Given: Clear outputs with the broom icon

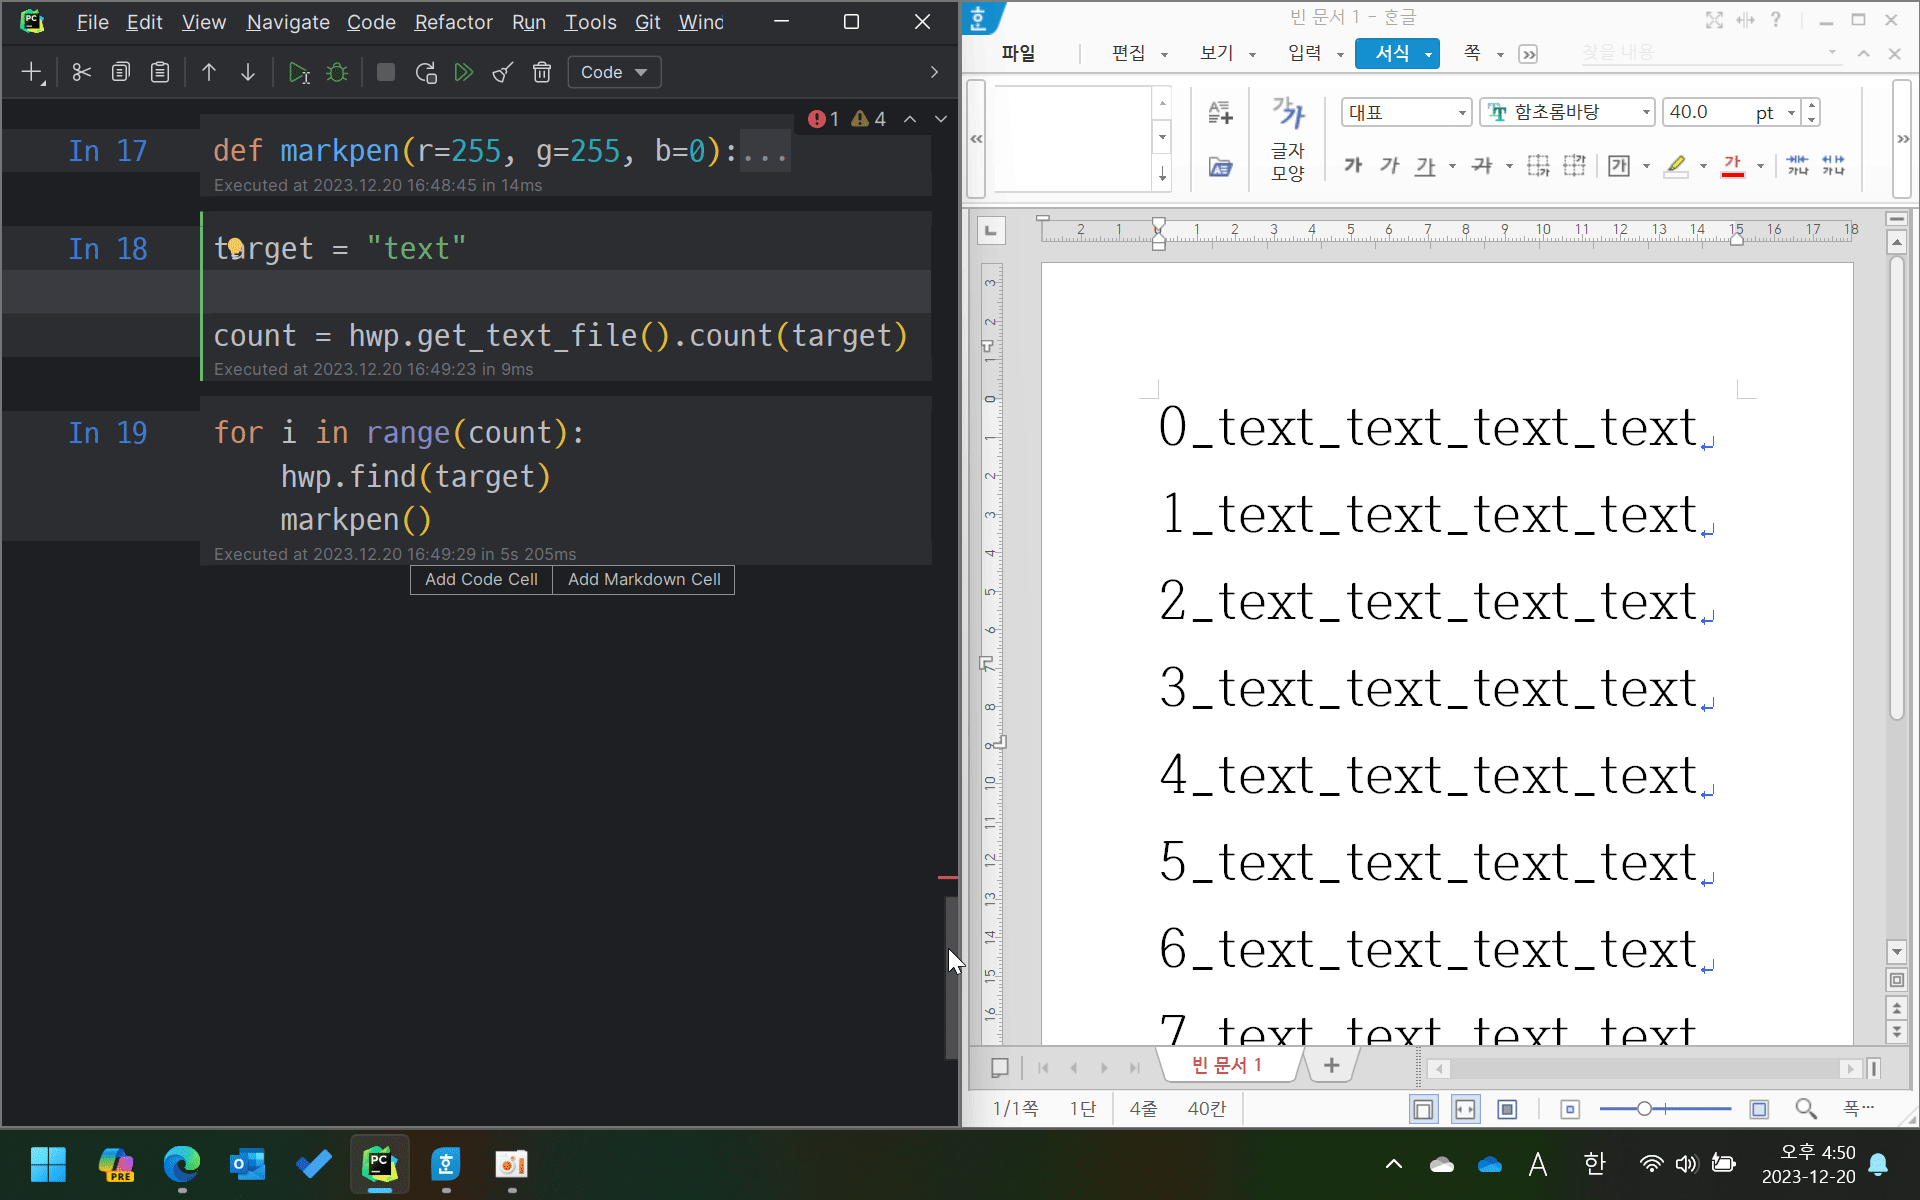Looking at the screenshot, I should 503,72.
